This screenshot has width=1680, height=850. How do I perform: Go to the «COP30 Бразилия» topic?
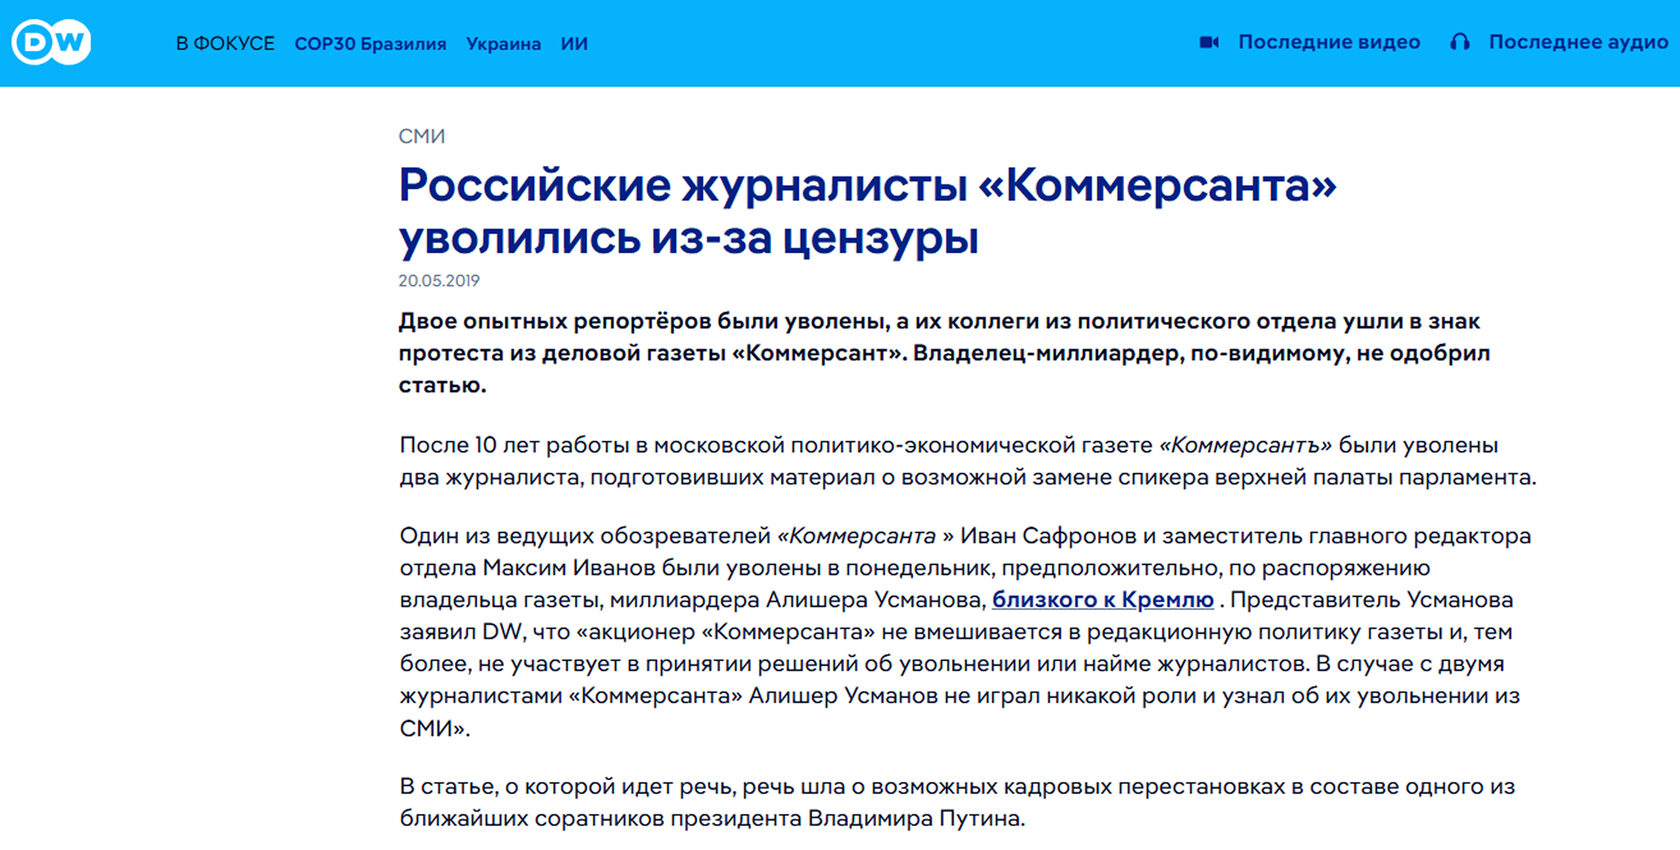[x=370, y=44]
